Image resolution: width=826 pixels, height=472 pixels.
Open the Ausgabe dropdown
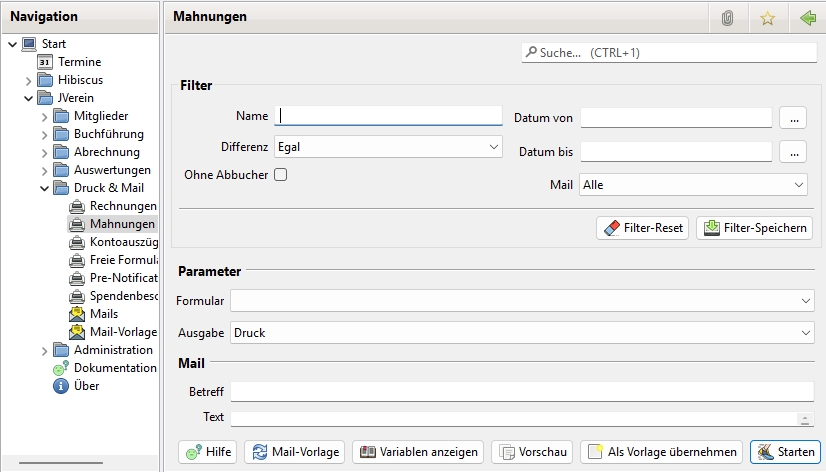[522, 333]
